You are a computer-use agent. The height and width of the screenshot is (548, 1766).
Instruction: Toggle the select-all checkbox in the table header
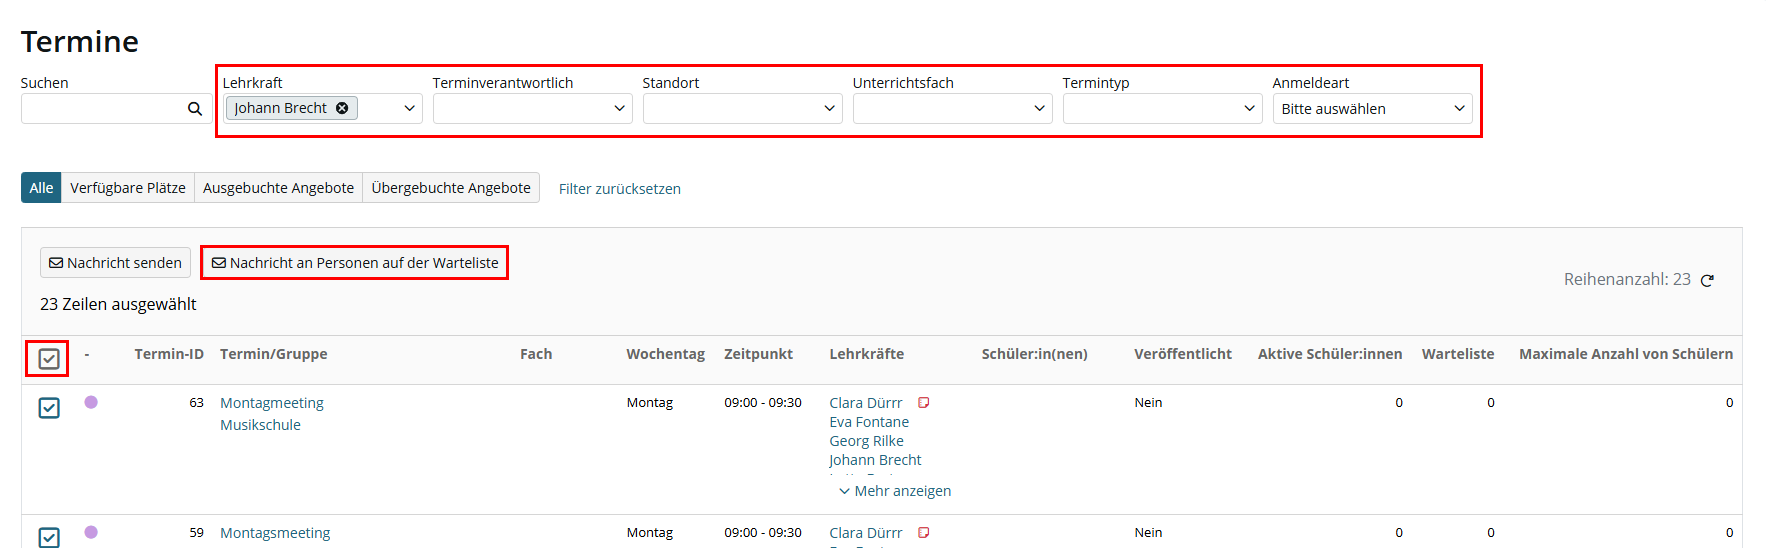(49, 358)
